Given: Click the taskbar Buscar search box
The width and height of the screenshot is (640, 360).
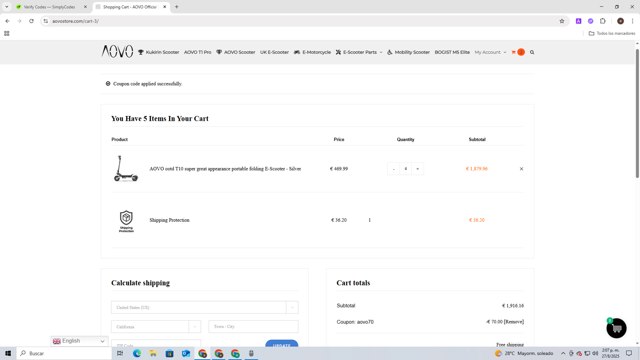Looking at the screenshot, I should [64, 353].
